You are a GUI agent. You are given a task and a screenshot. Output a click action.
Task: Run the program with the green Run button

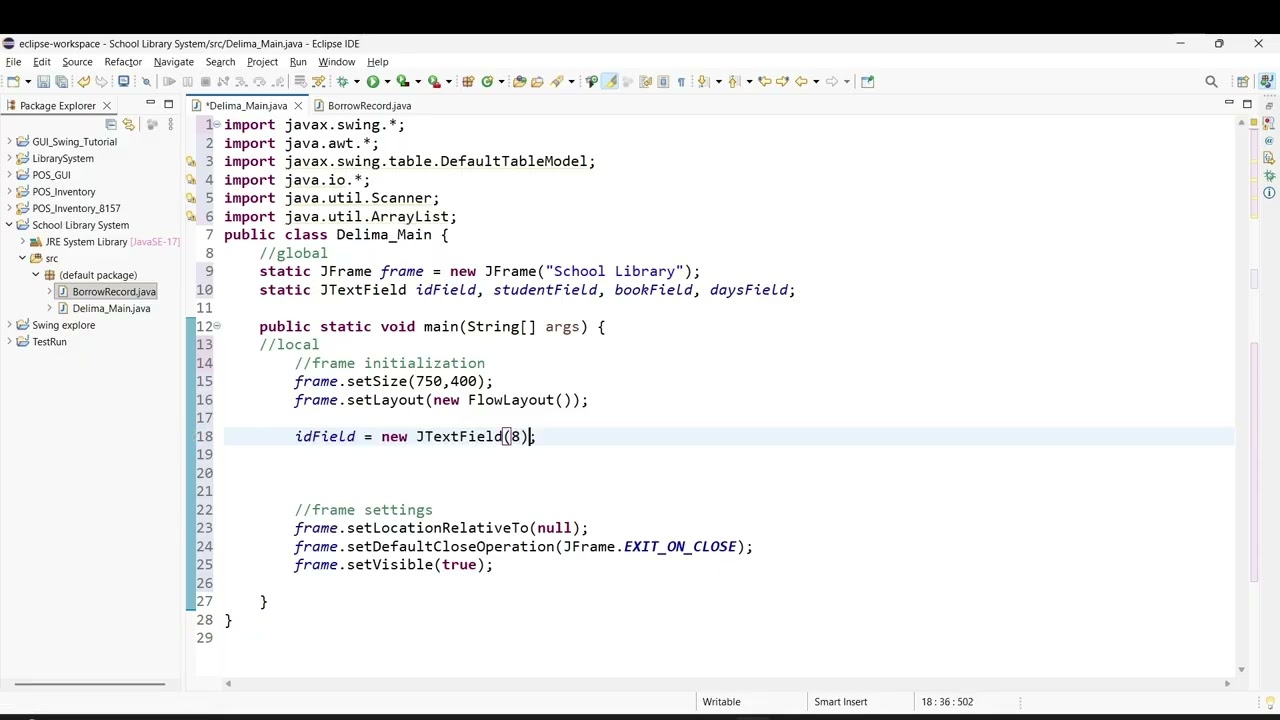(373, 81)
